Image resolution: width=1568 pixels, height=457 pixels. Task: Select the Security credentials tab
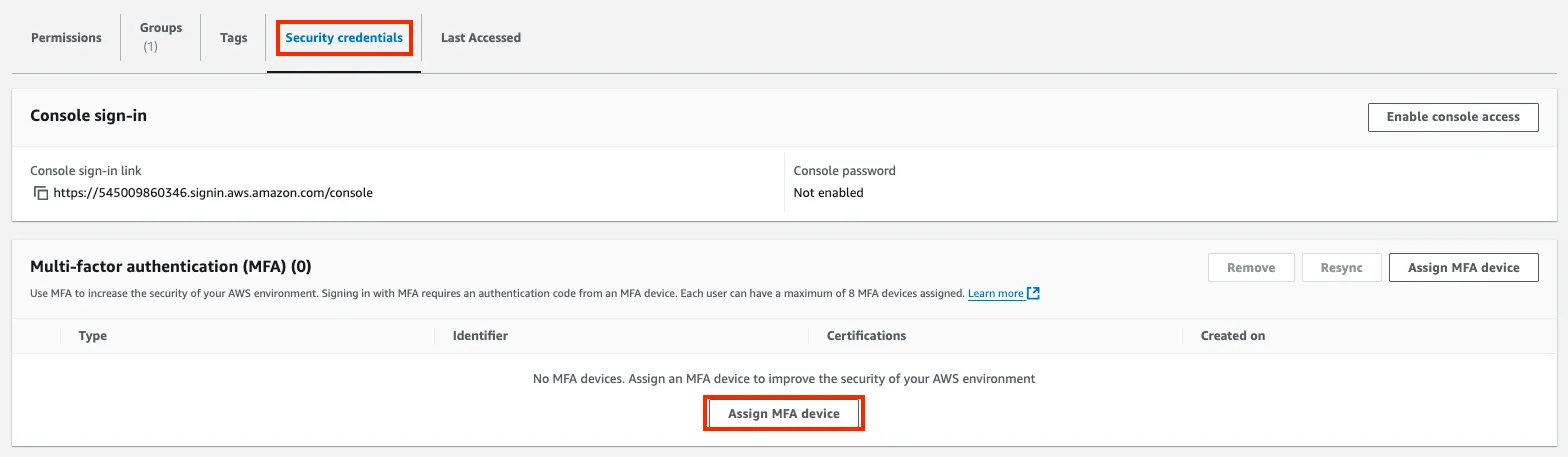344,38
